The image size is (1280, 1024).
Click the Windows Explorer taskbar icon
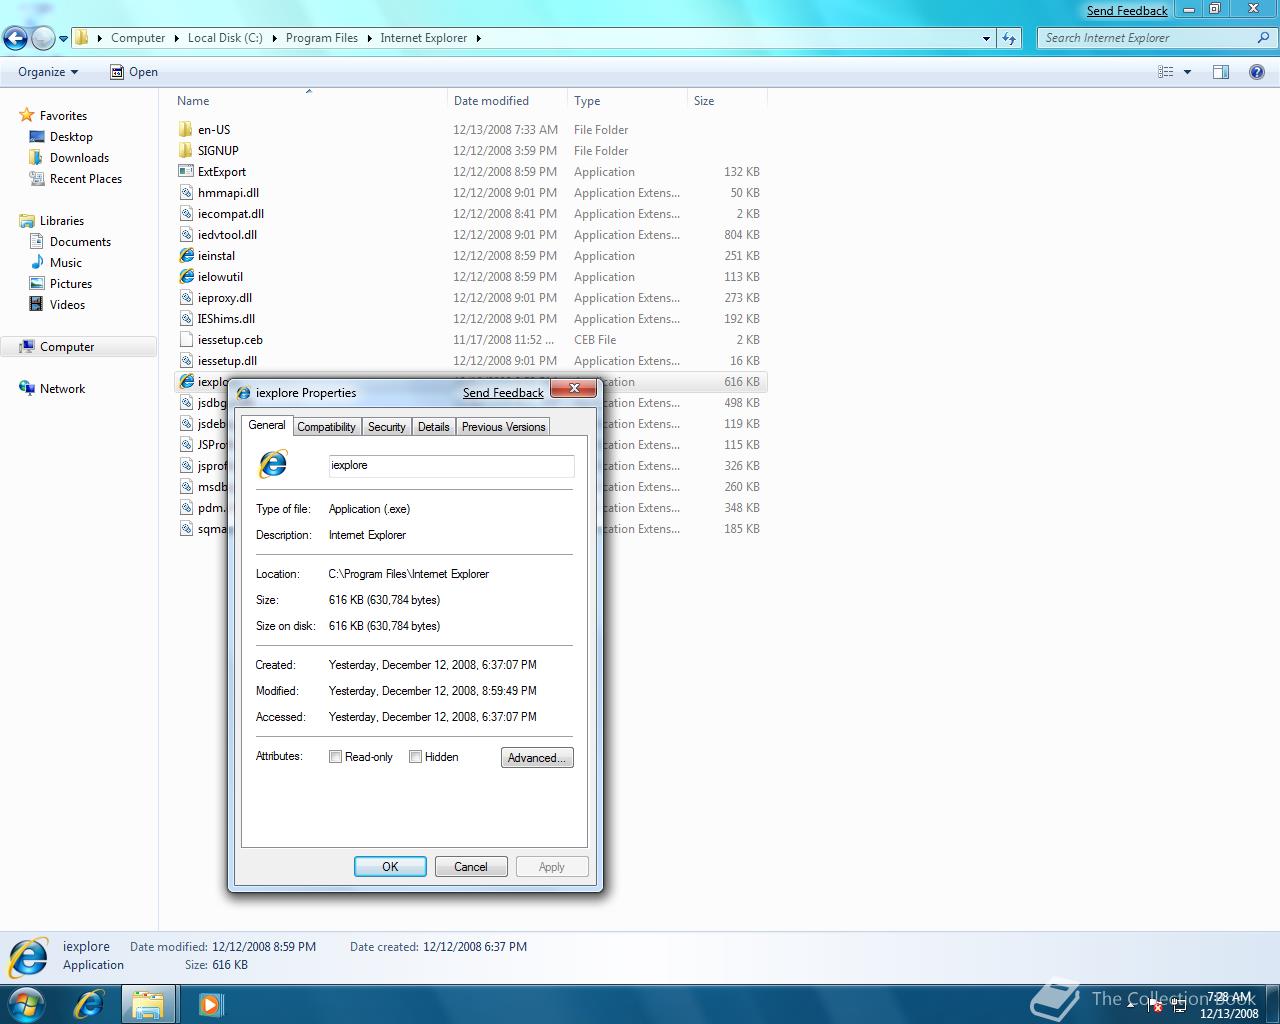(148, 1004)
